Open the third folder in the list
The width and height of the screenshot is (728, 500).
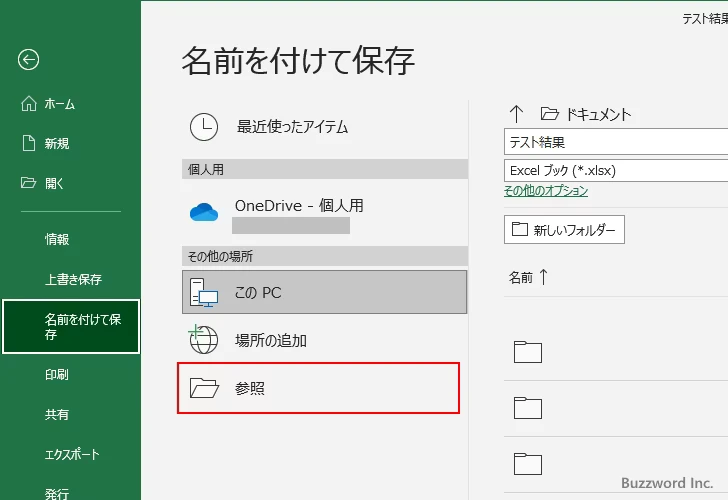528,463
